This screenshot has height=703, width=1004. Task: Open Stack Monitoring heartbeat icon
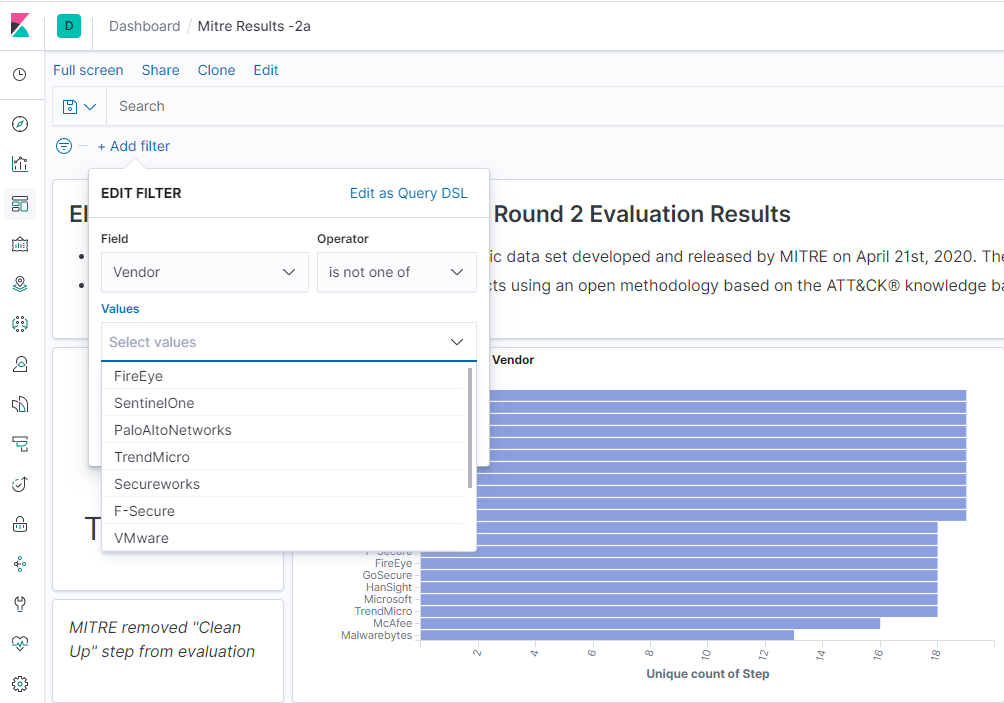20,643
